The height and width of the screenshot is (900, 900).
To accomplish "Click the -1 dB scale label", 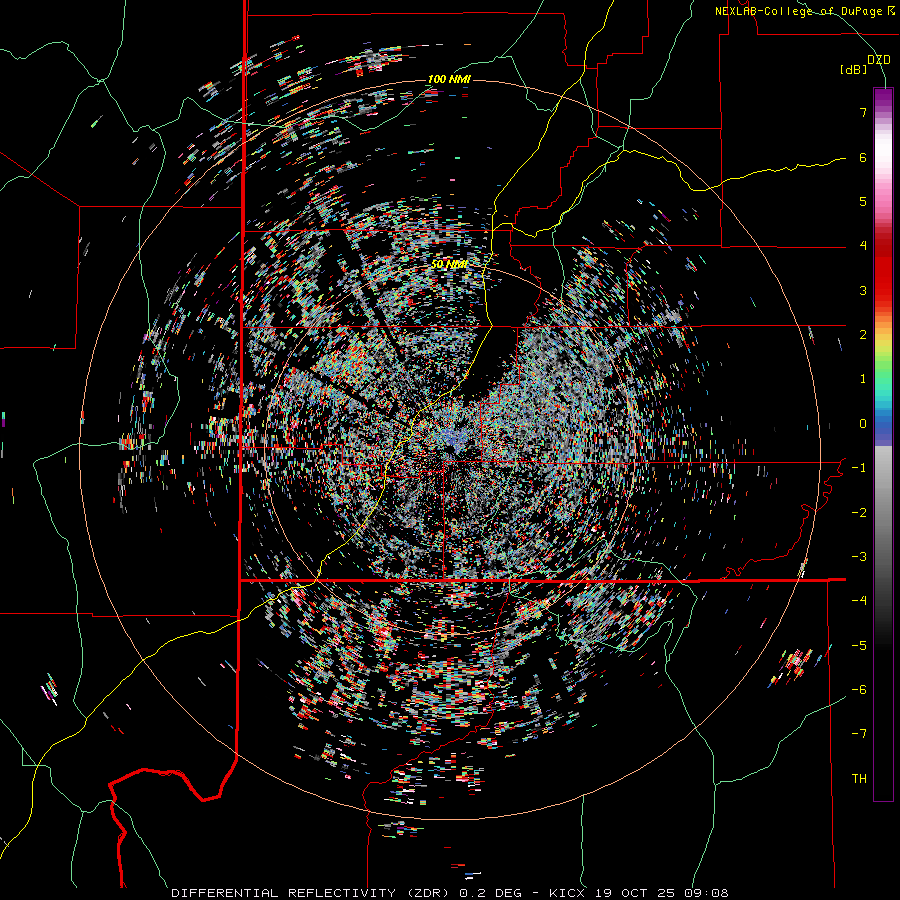I will tap(859, 468).
